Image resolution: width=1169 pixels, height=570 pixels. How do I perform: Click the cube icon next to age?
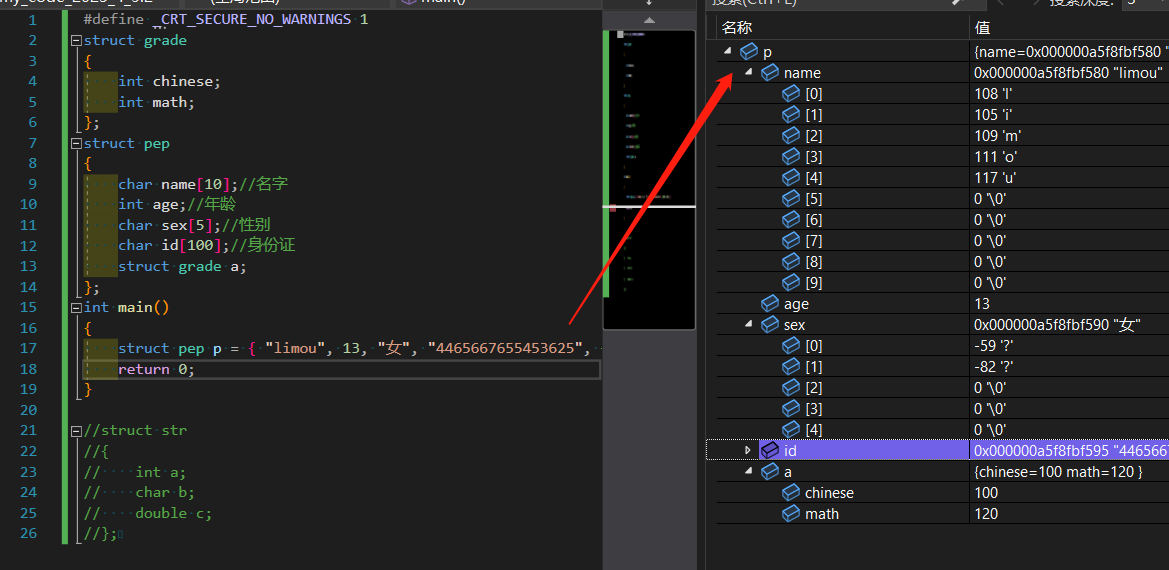pyautogui.click(x=770, y=304)
